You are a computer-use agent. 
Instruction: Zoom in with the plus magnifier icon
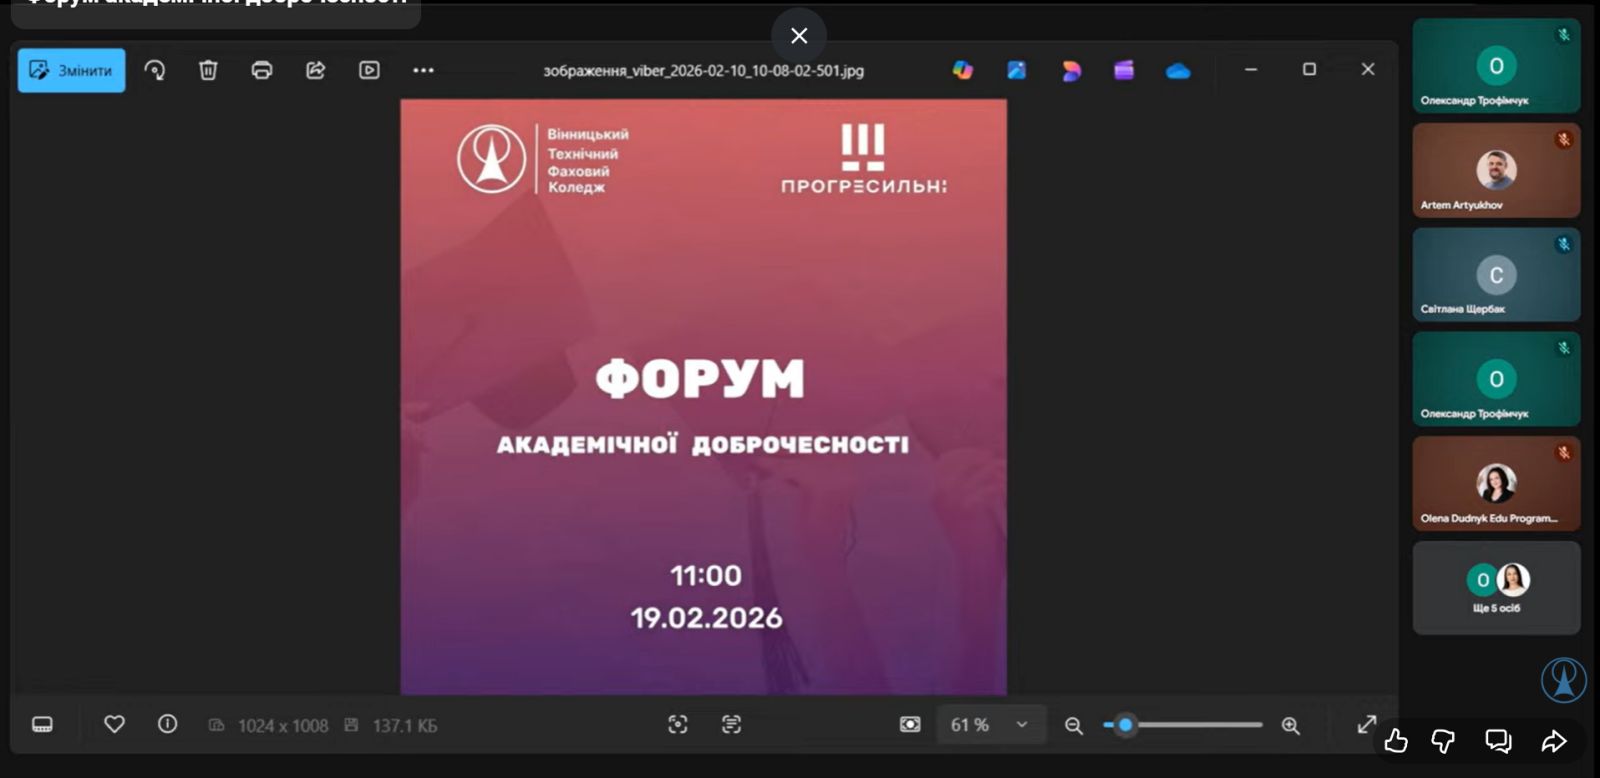click(1290, 725)
